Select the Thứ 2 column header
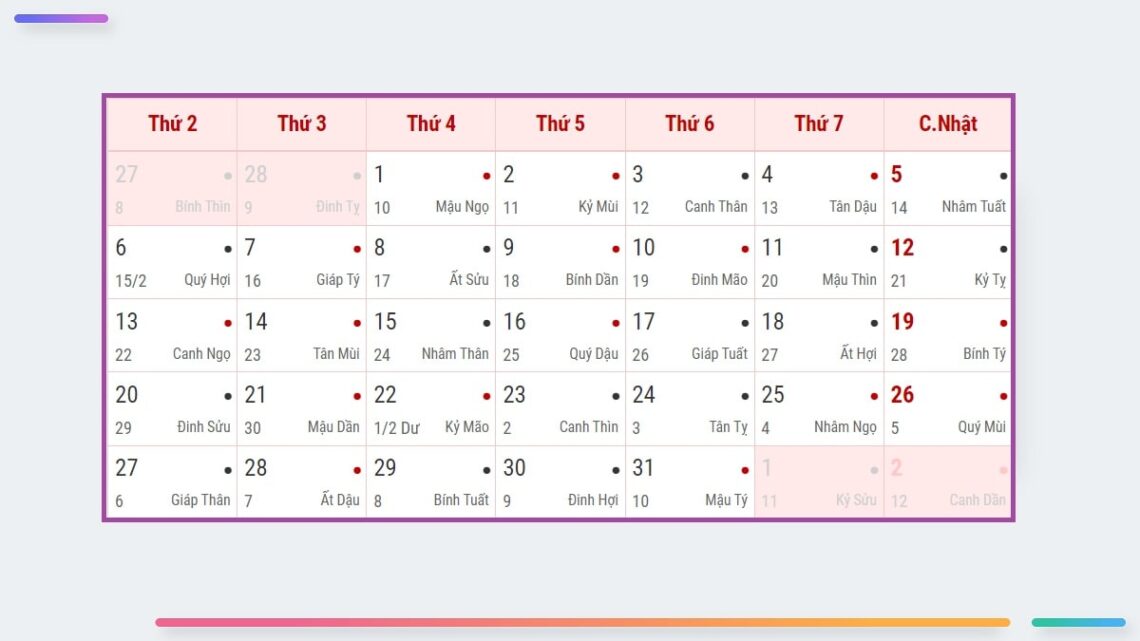Viewport: 1140px width, 641px height. click(172, 124)
